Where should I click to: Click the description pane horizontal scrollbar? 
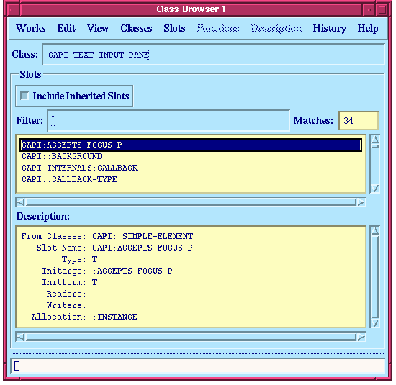point(191,337)
